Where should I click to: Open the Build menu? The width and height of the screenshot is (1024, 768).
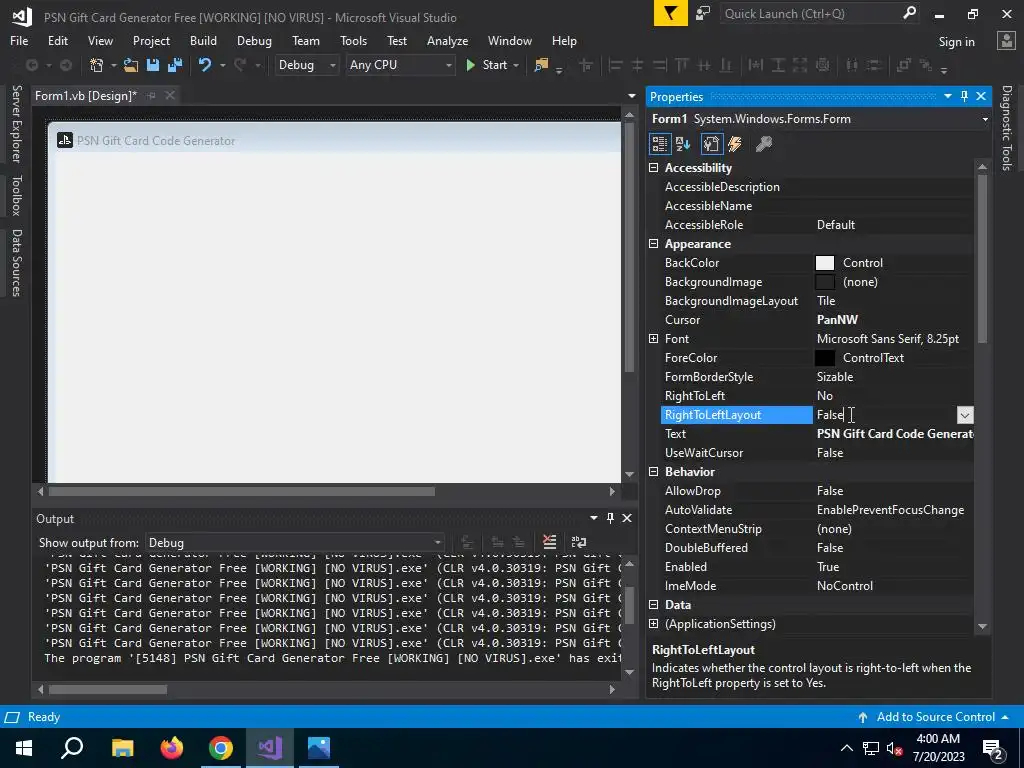pyautogui.click(x=203, y=40)
